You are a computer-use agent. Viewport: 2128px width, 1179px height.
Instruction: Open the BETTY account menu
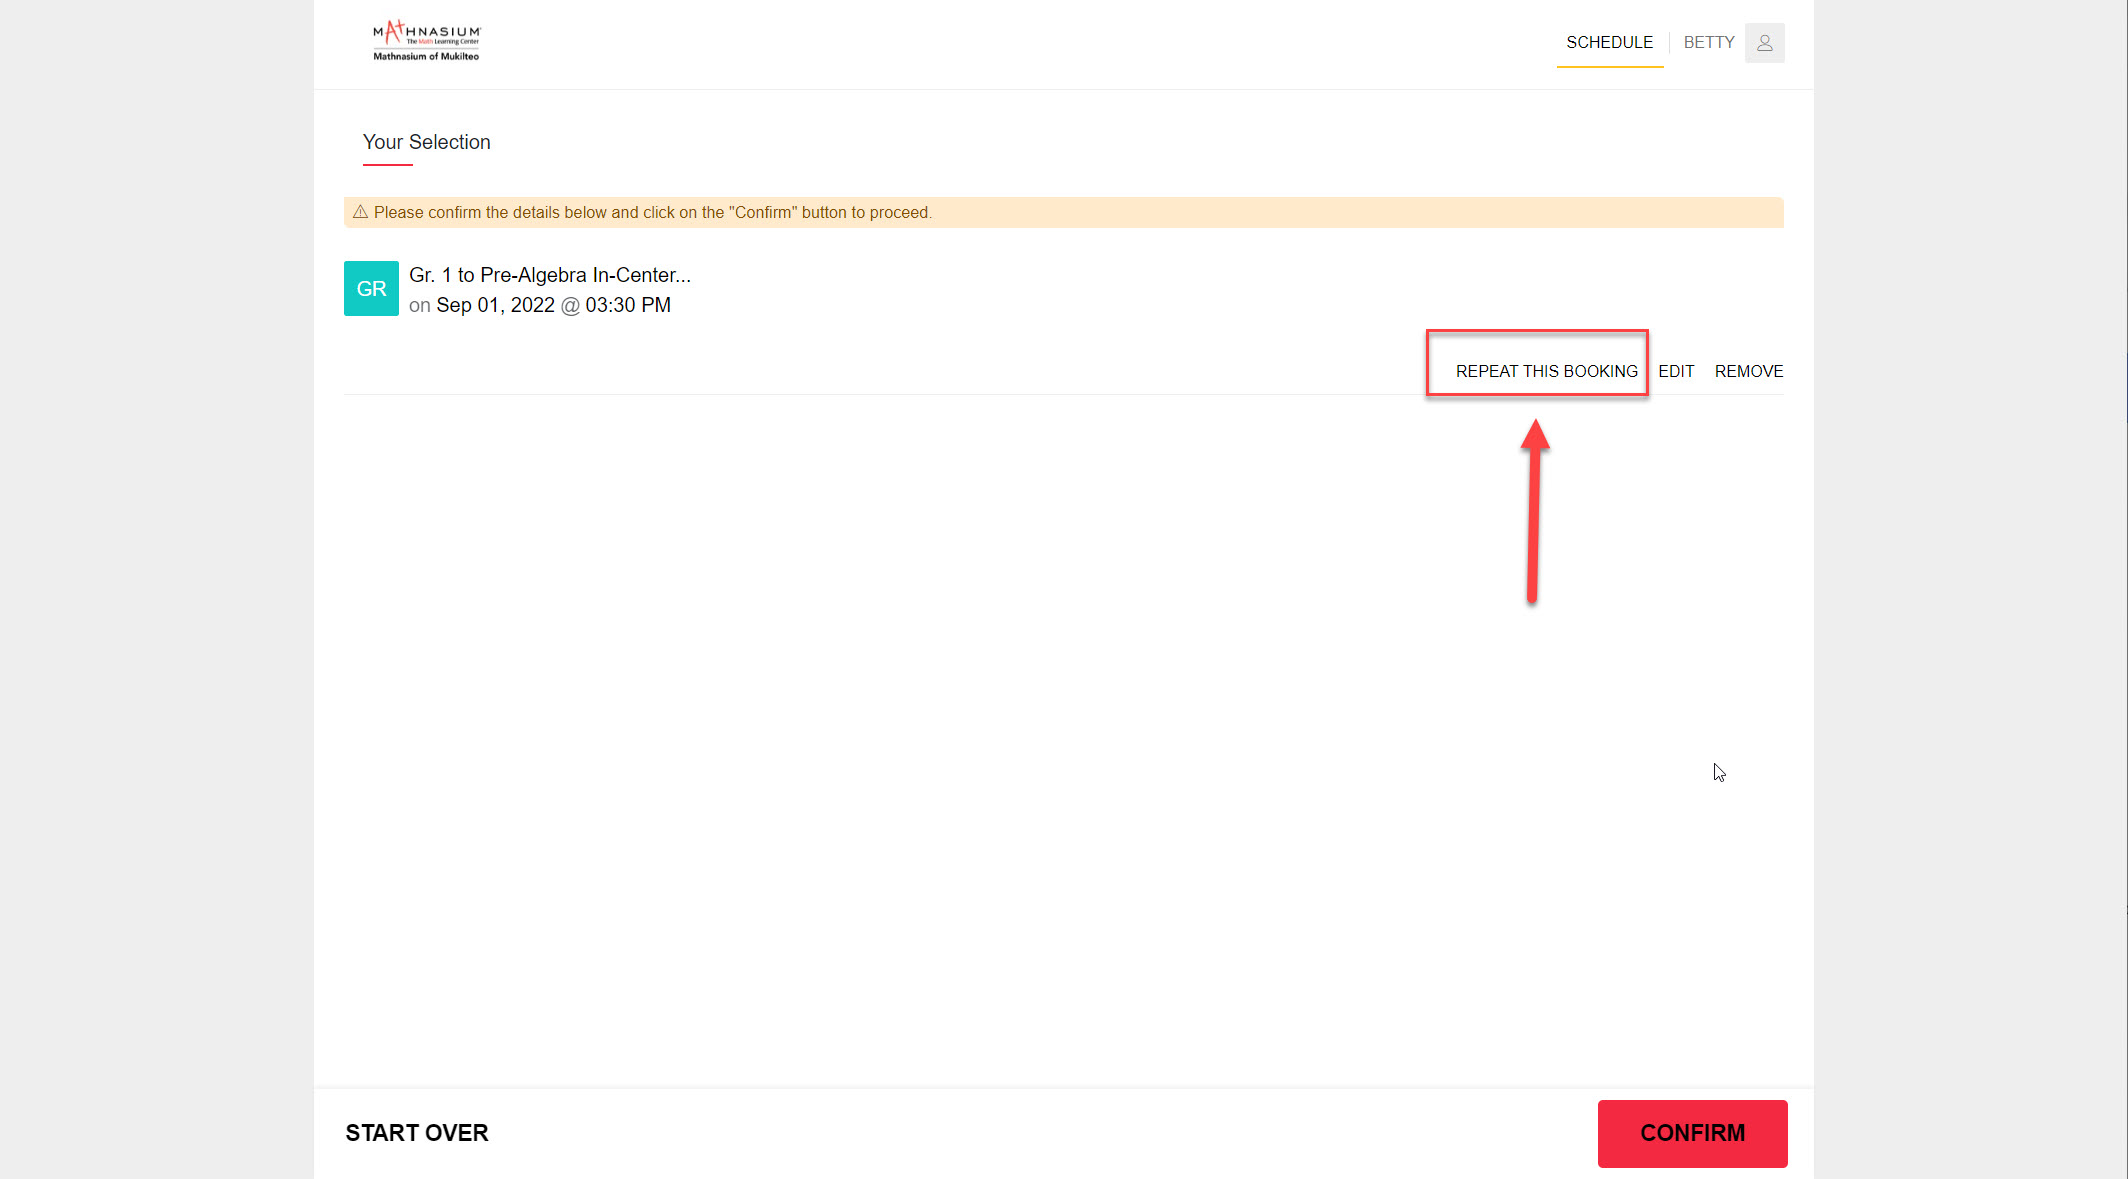click(1708, 42)
